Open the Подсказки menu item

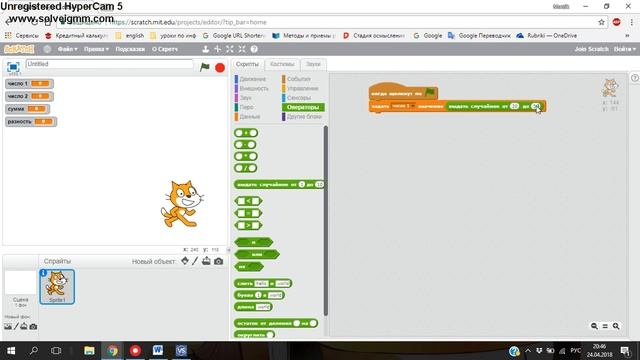[130, 49]
